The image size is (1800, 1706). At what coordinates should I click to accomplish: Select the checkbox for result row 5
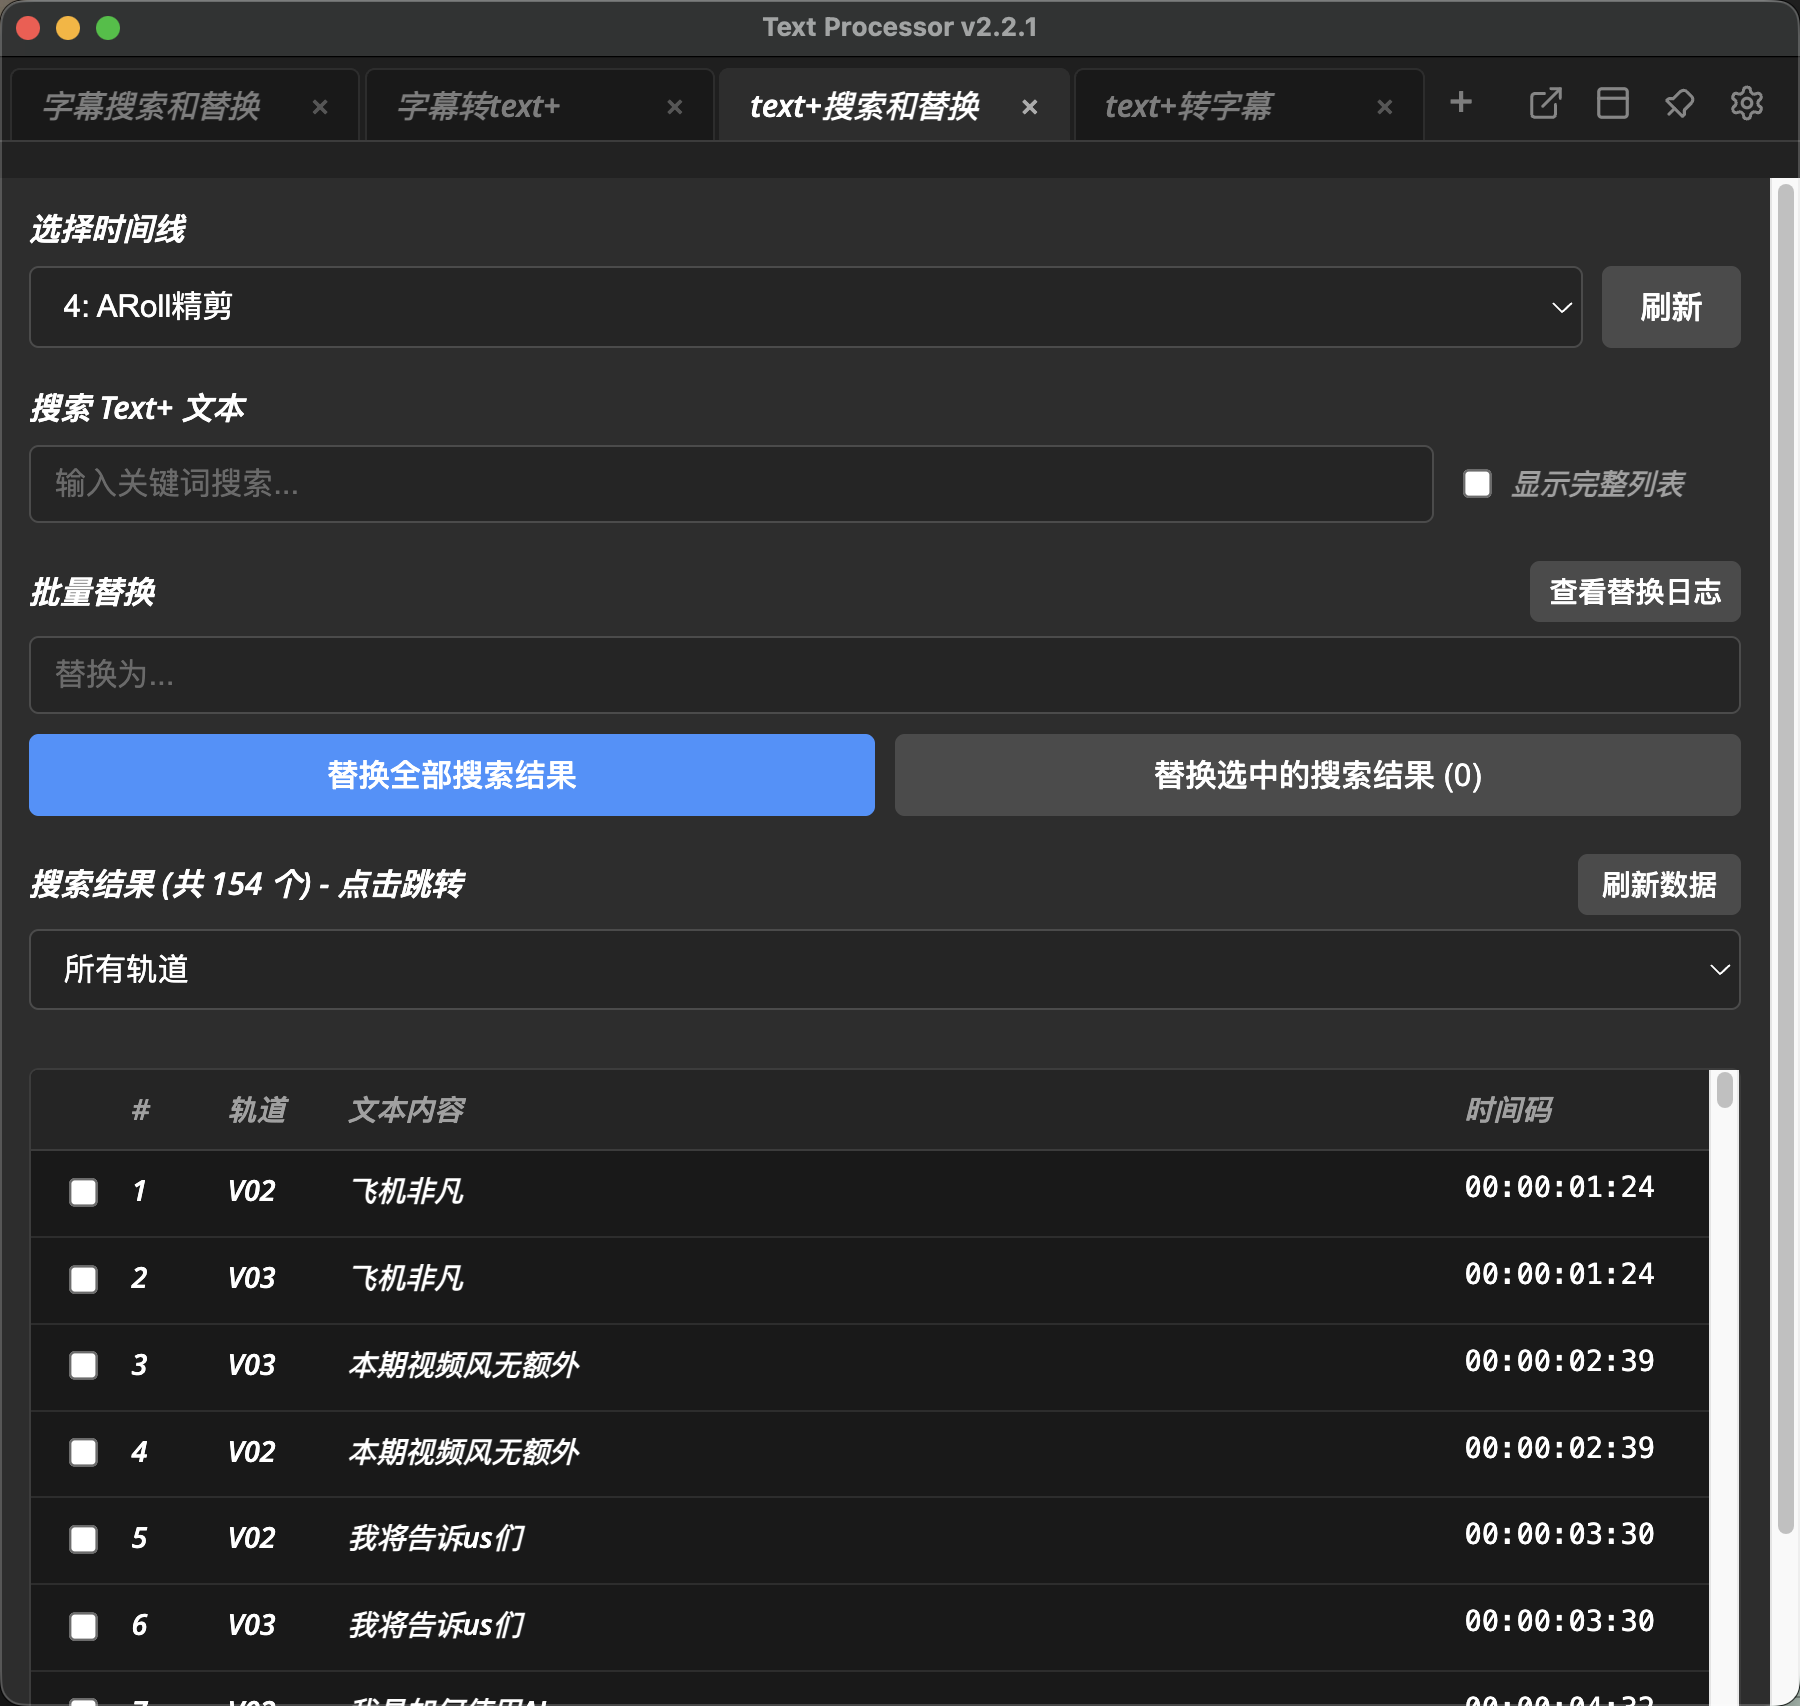(x=84, y=1539)
